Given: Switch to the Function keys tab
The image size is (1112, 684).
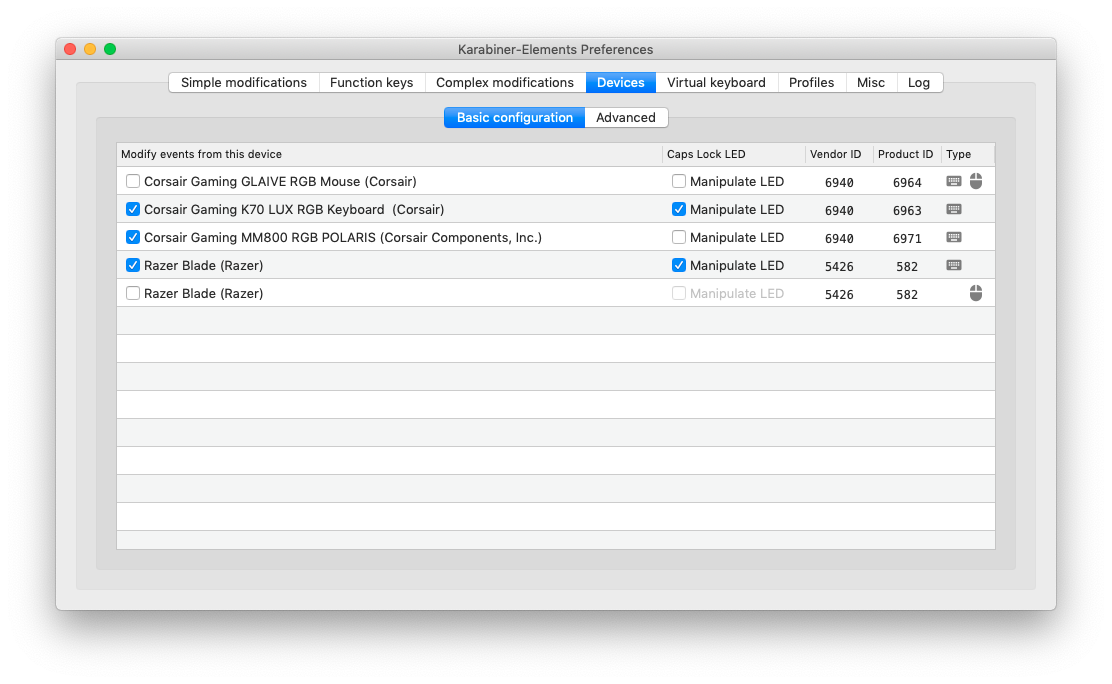Looking at the screenshot, I should pyautogui.click(x=372, y=82).
